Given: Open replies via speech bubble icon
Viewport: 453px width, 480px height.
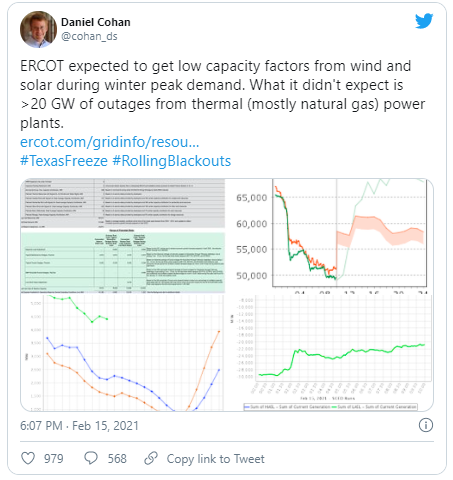Looking at the screenshot, I should pyautogui.click(x=91, y=458).
